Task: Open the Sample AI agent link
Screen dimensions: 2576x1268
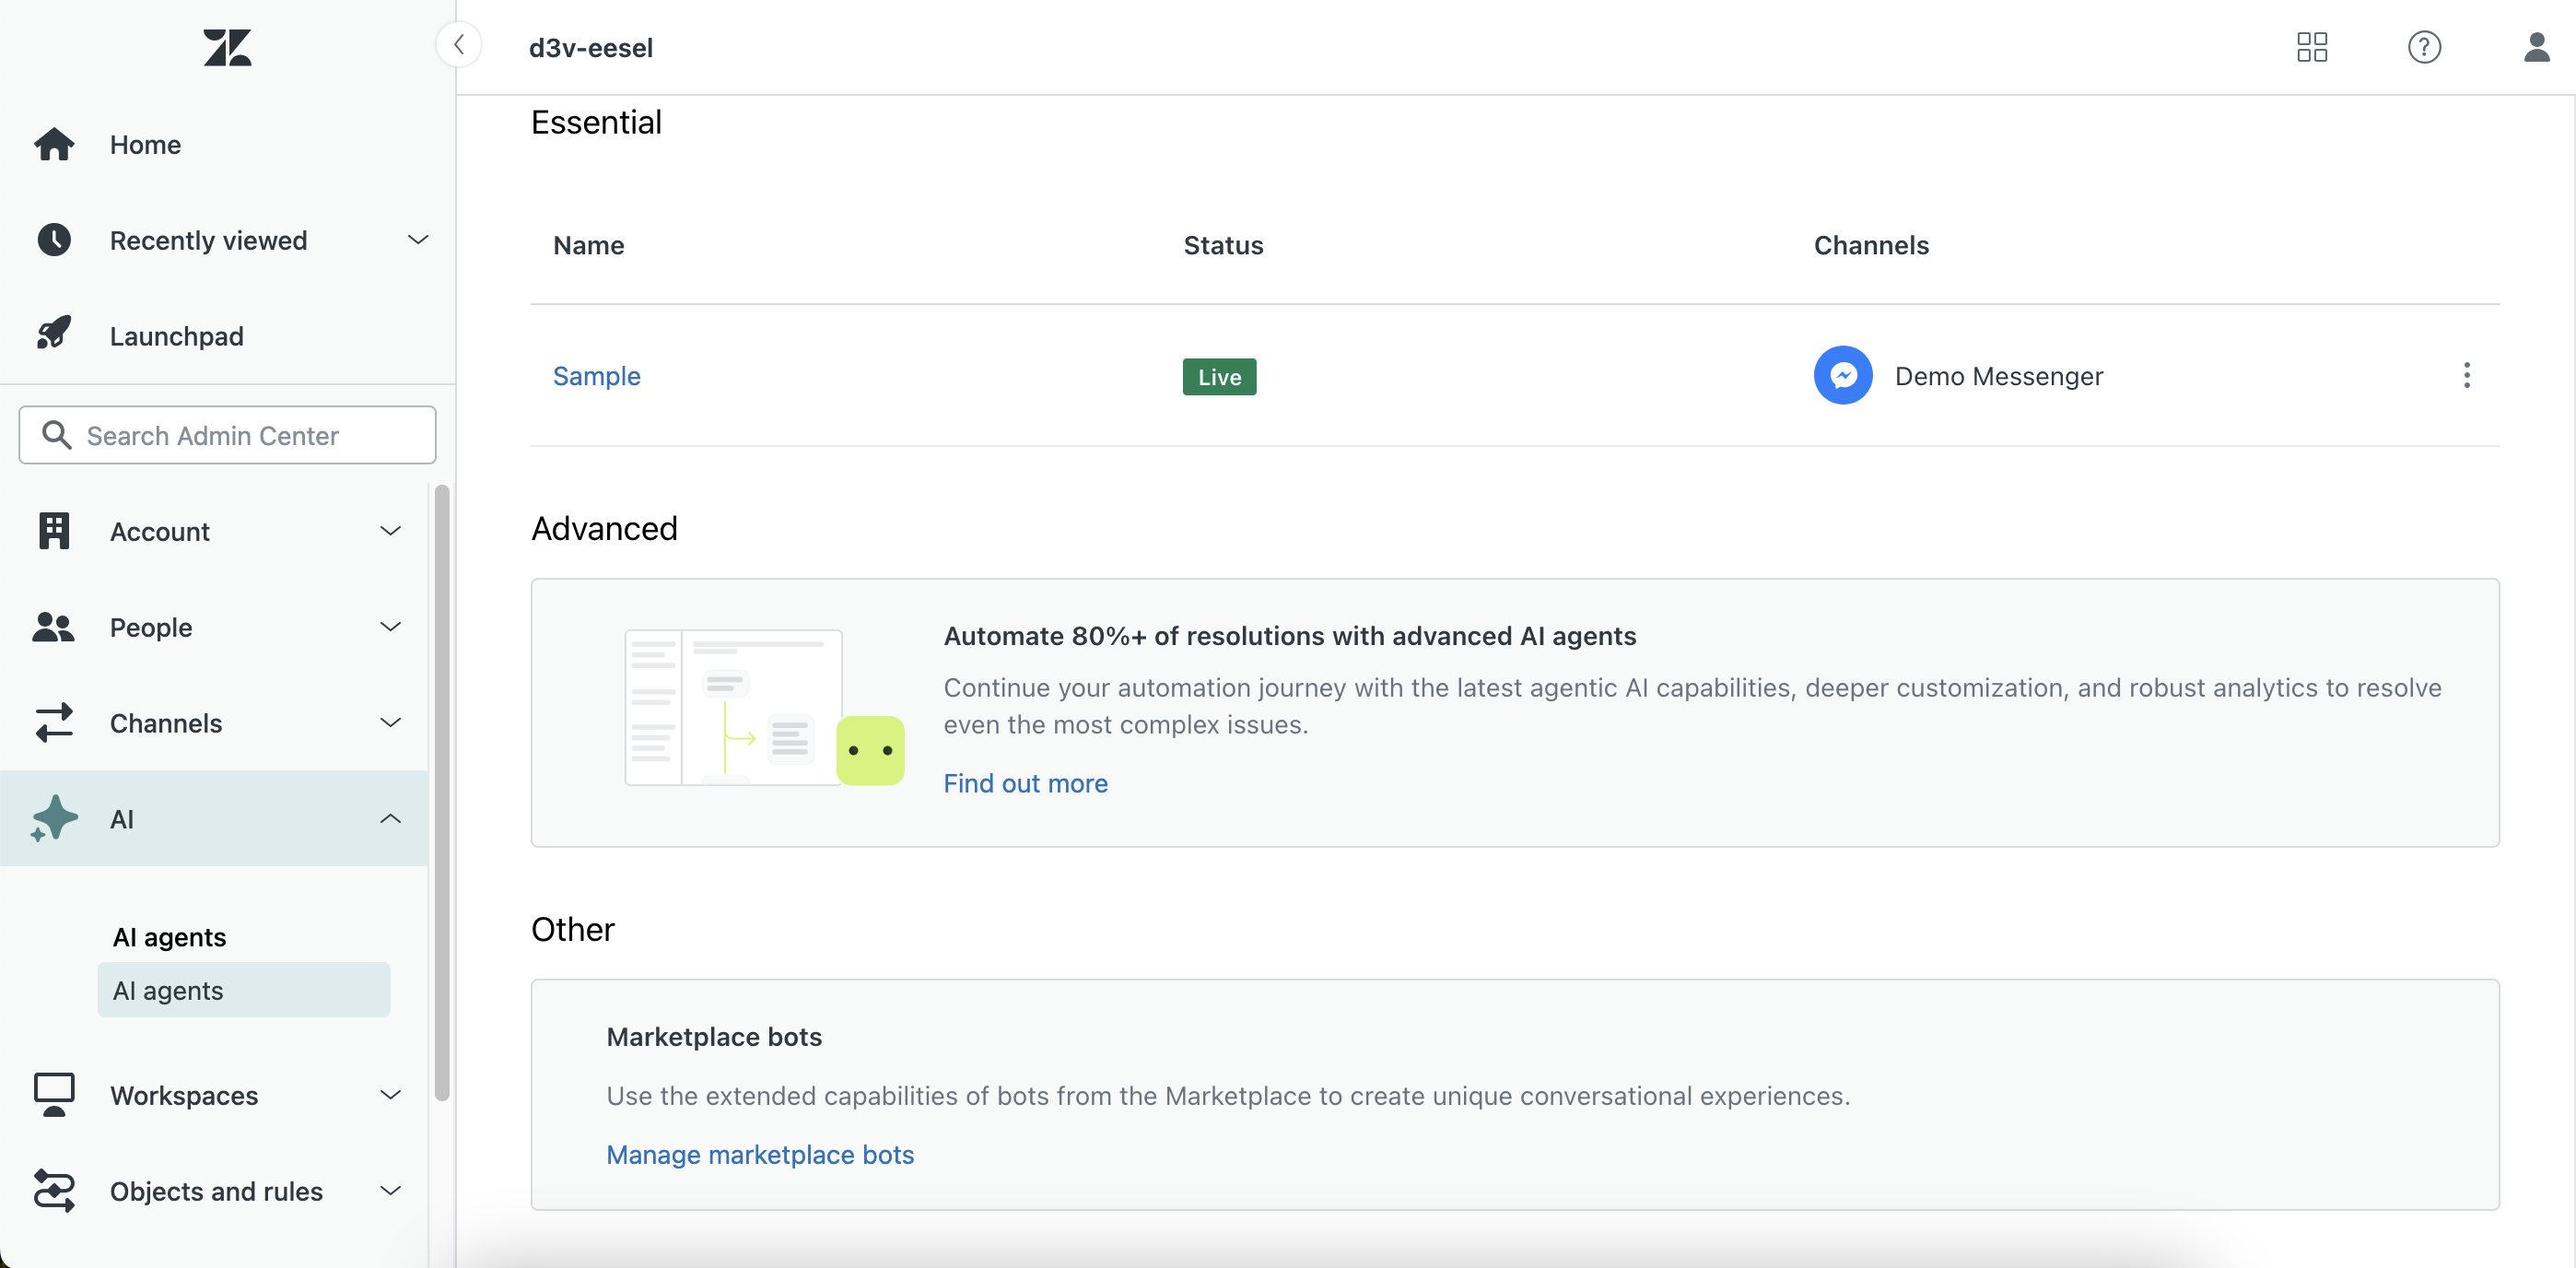Action: point(596,376)
